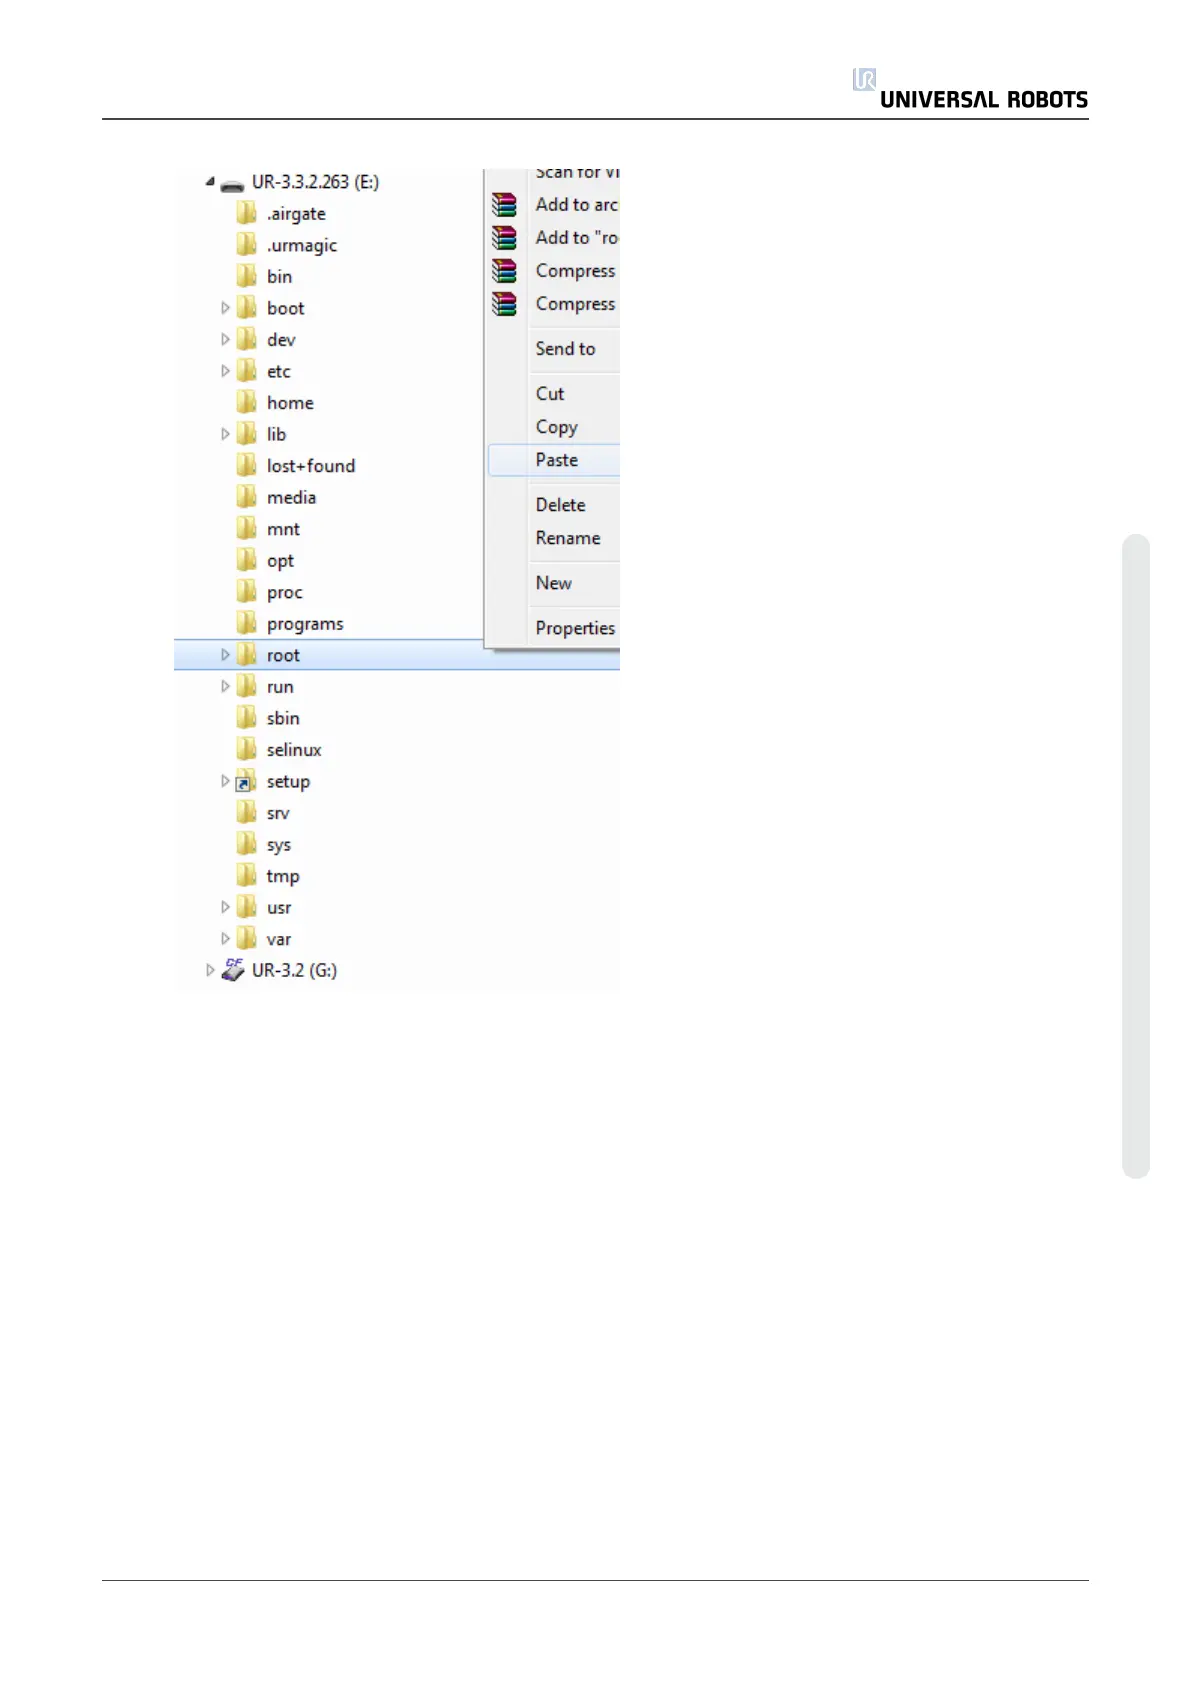1191x1684 pixels.
Task: Expand the etc folder
Action: tap(225, 371)
